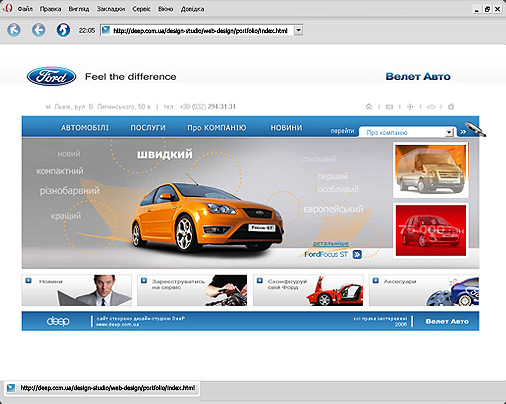Open 'Сконфігуруй свій Форд' card

(308, 290)
